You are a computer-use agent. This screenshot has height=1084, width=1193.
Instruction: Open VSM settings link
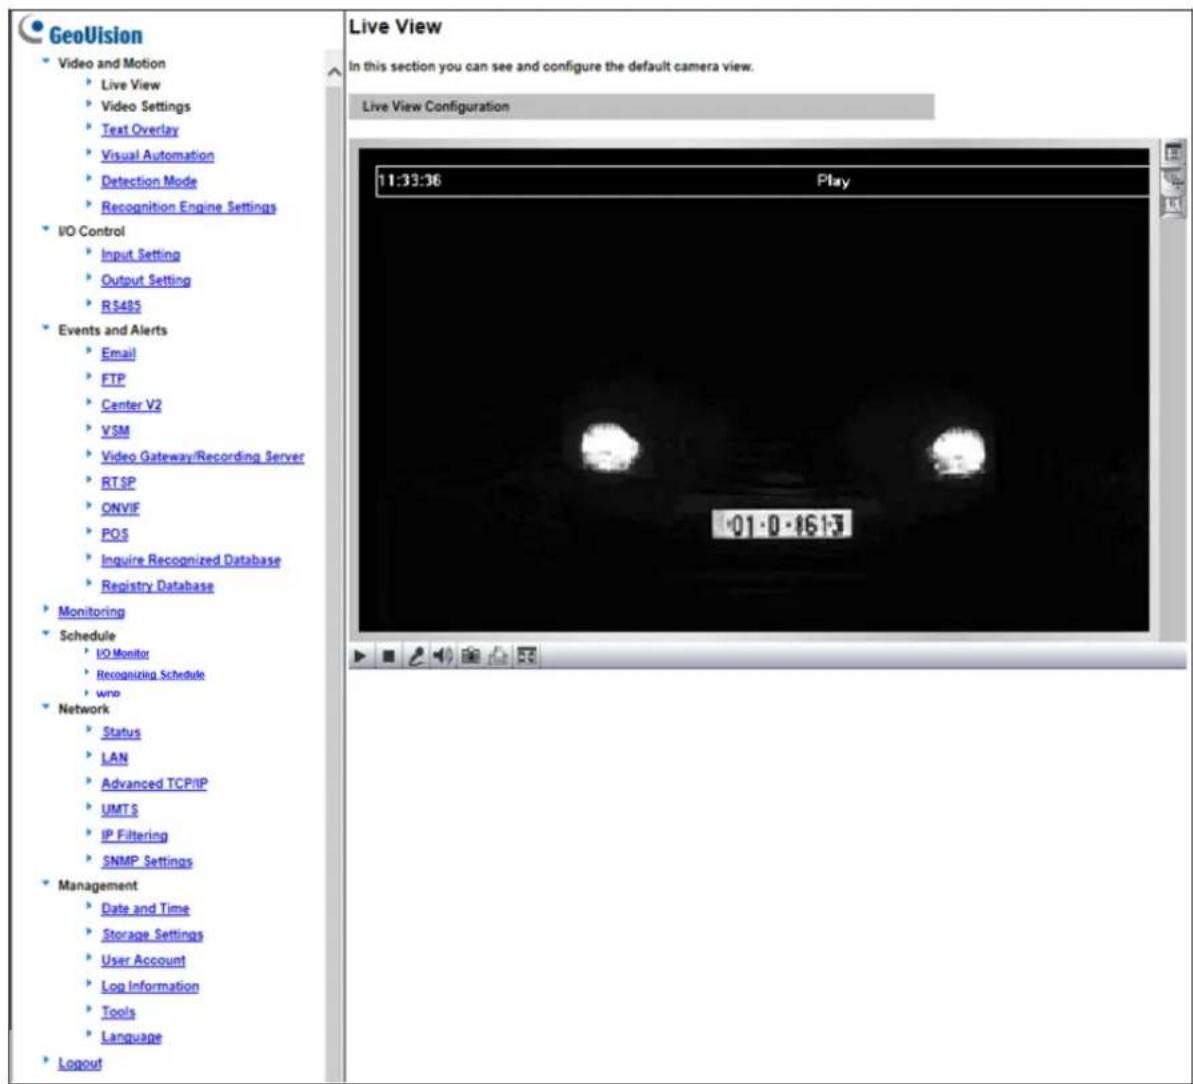click(x=116, y=431)
